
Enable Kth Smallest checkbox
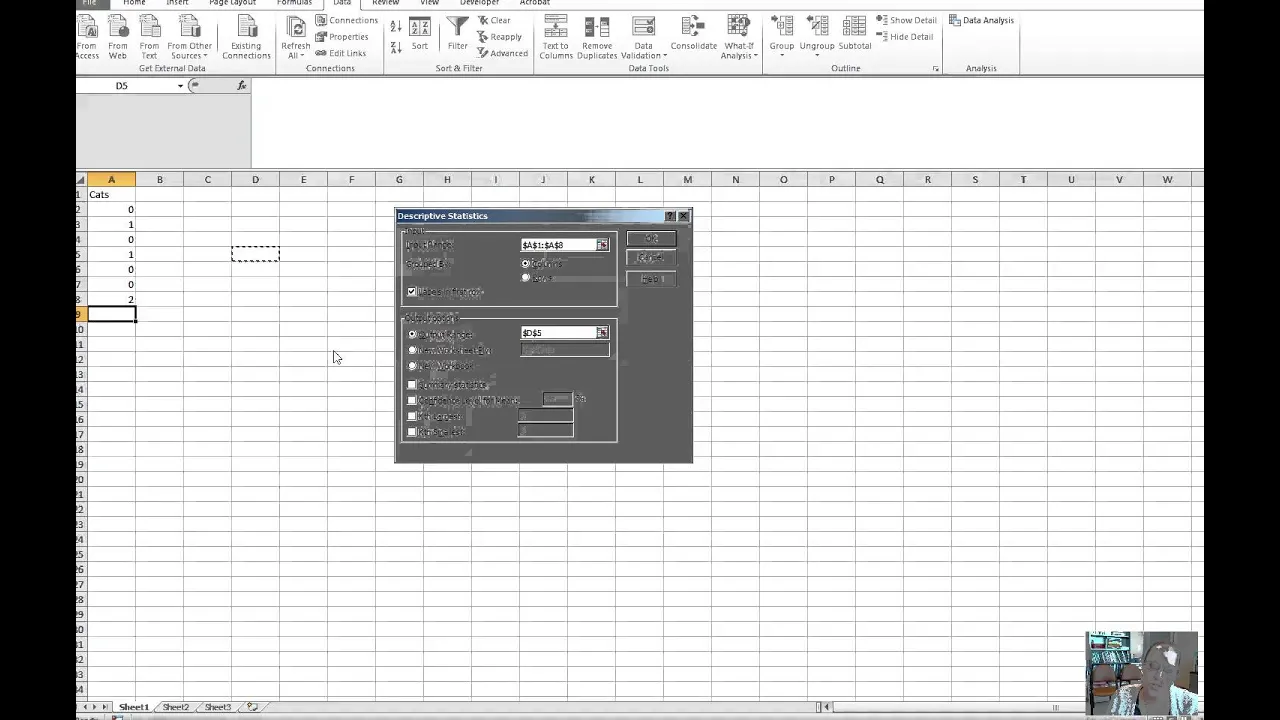pyautogui.click(x=412, y=432)
